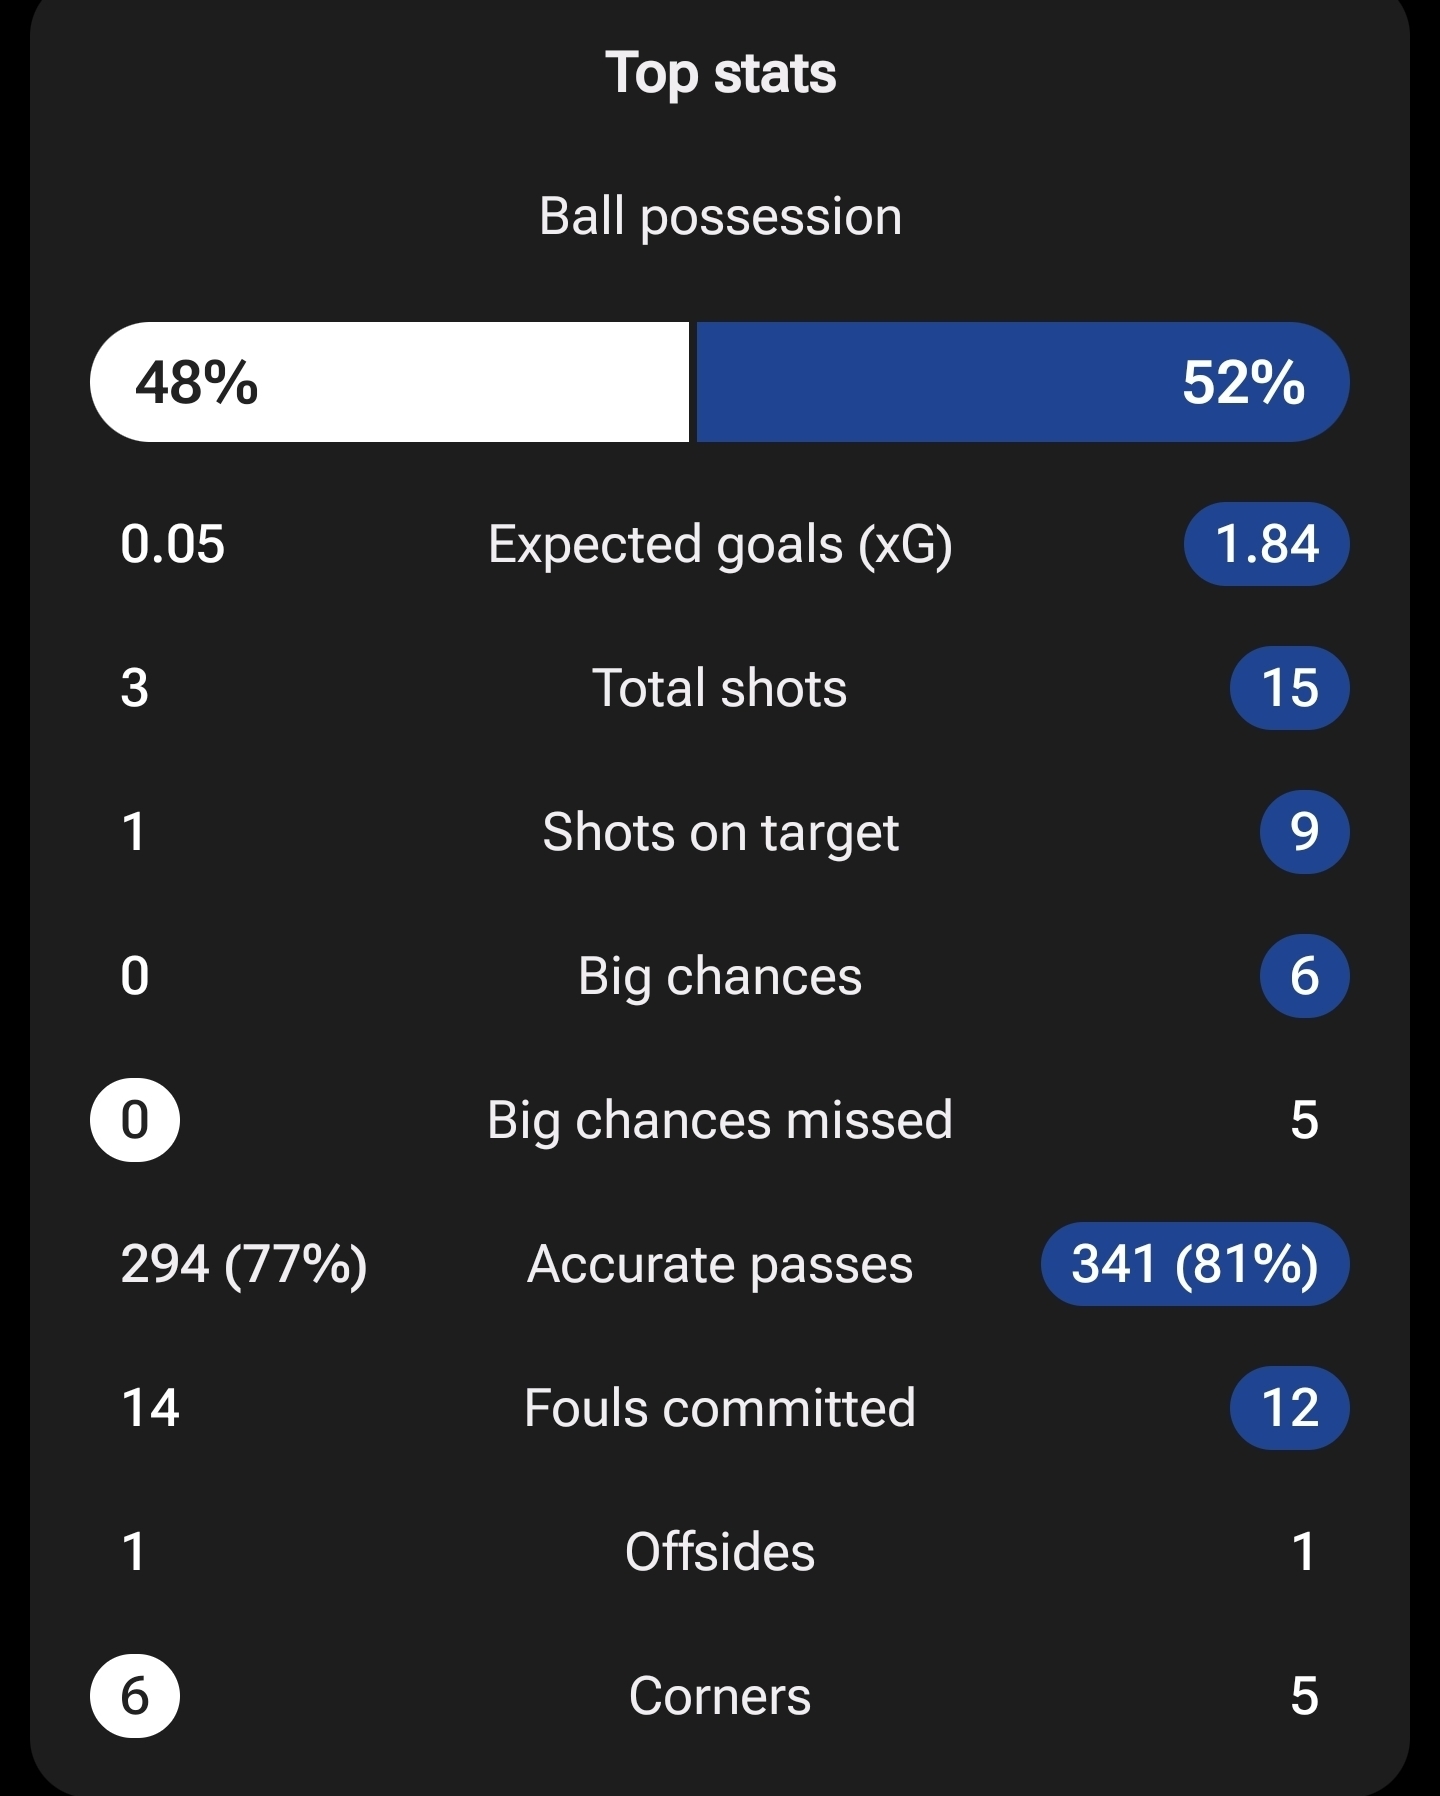Open the Expected goals (xG) stat
This screenshot has height=1796, width=1440.
(720, 545)
